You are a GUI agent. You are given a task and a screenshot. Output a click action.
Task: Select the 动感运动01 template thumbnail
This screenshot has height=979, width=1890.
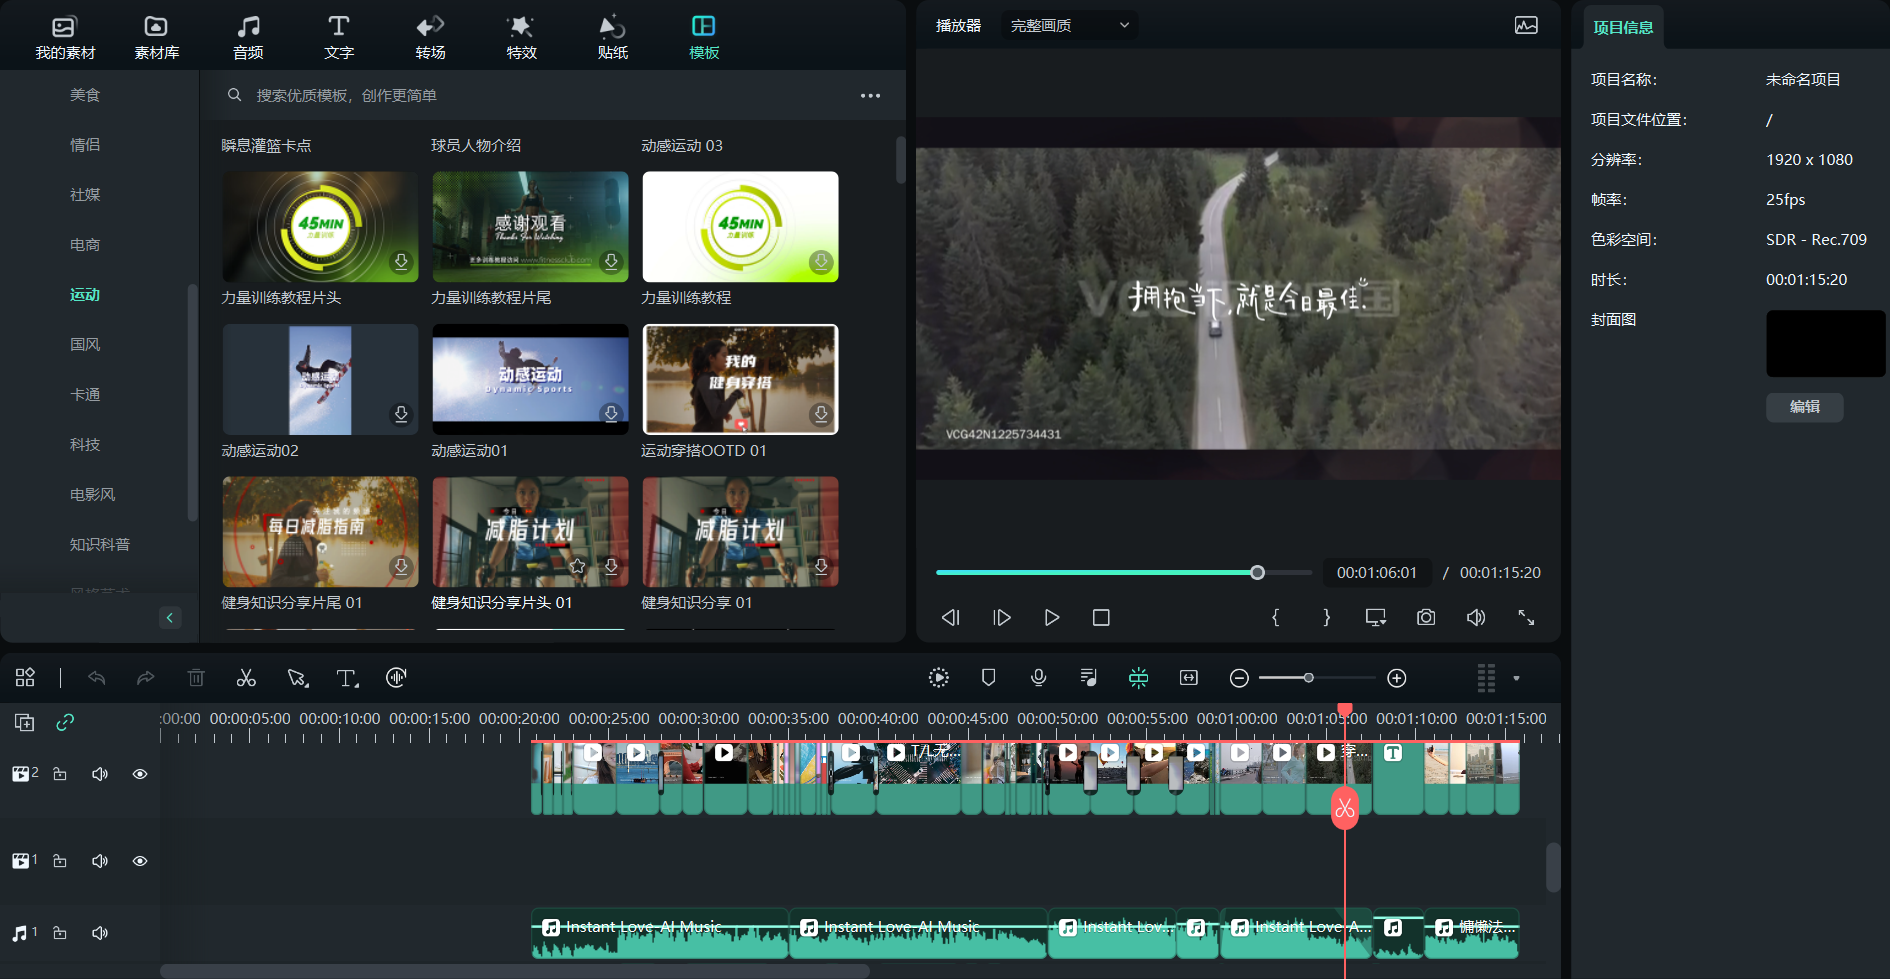tap(530, 379)
